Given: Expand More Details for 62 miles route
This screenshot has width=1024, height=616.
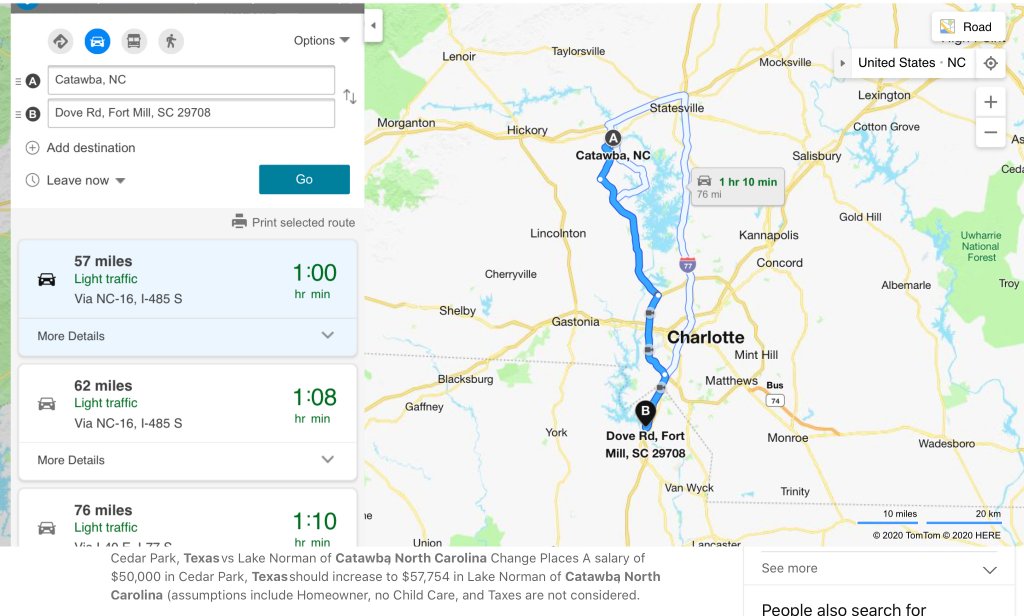Looking at the screenshot, I should pyautogui.click(x=187, y=460).
